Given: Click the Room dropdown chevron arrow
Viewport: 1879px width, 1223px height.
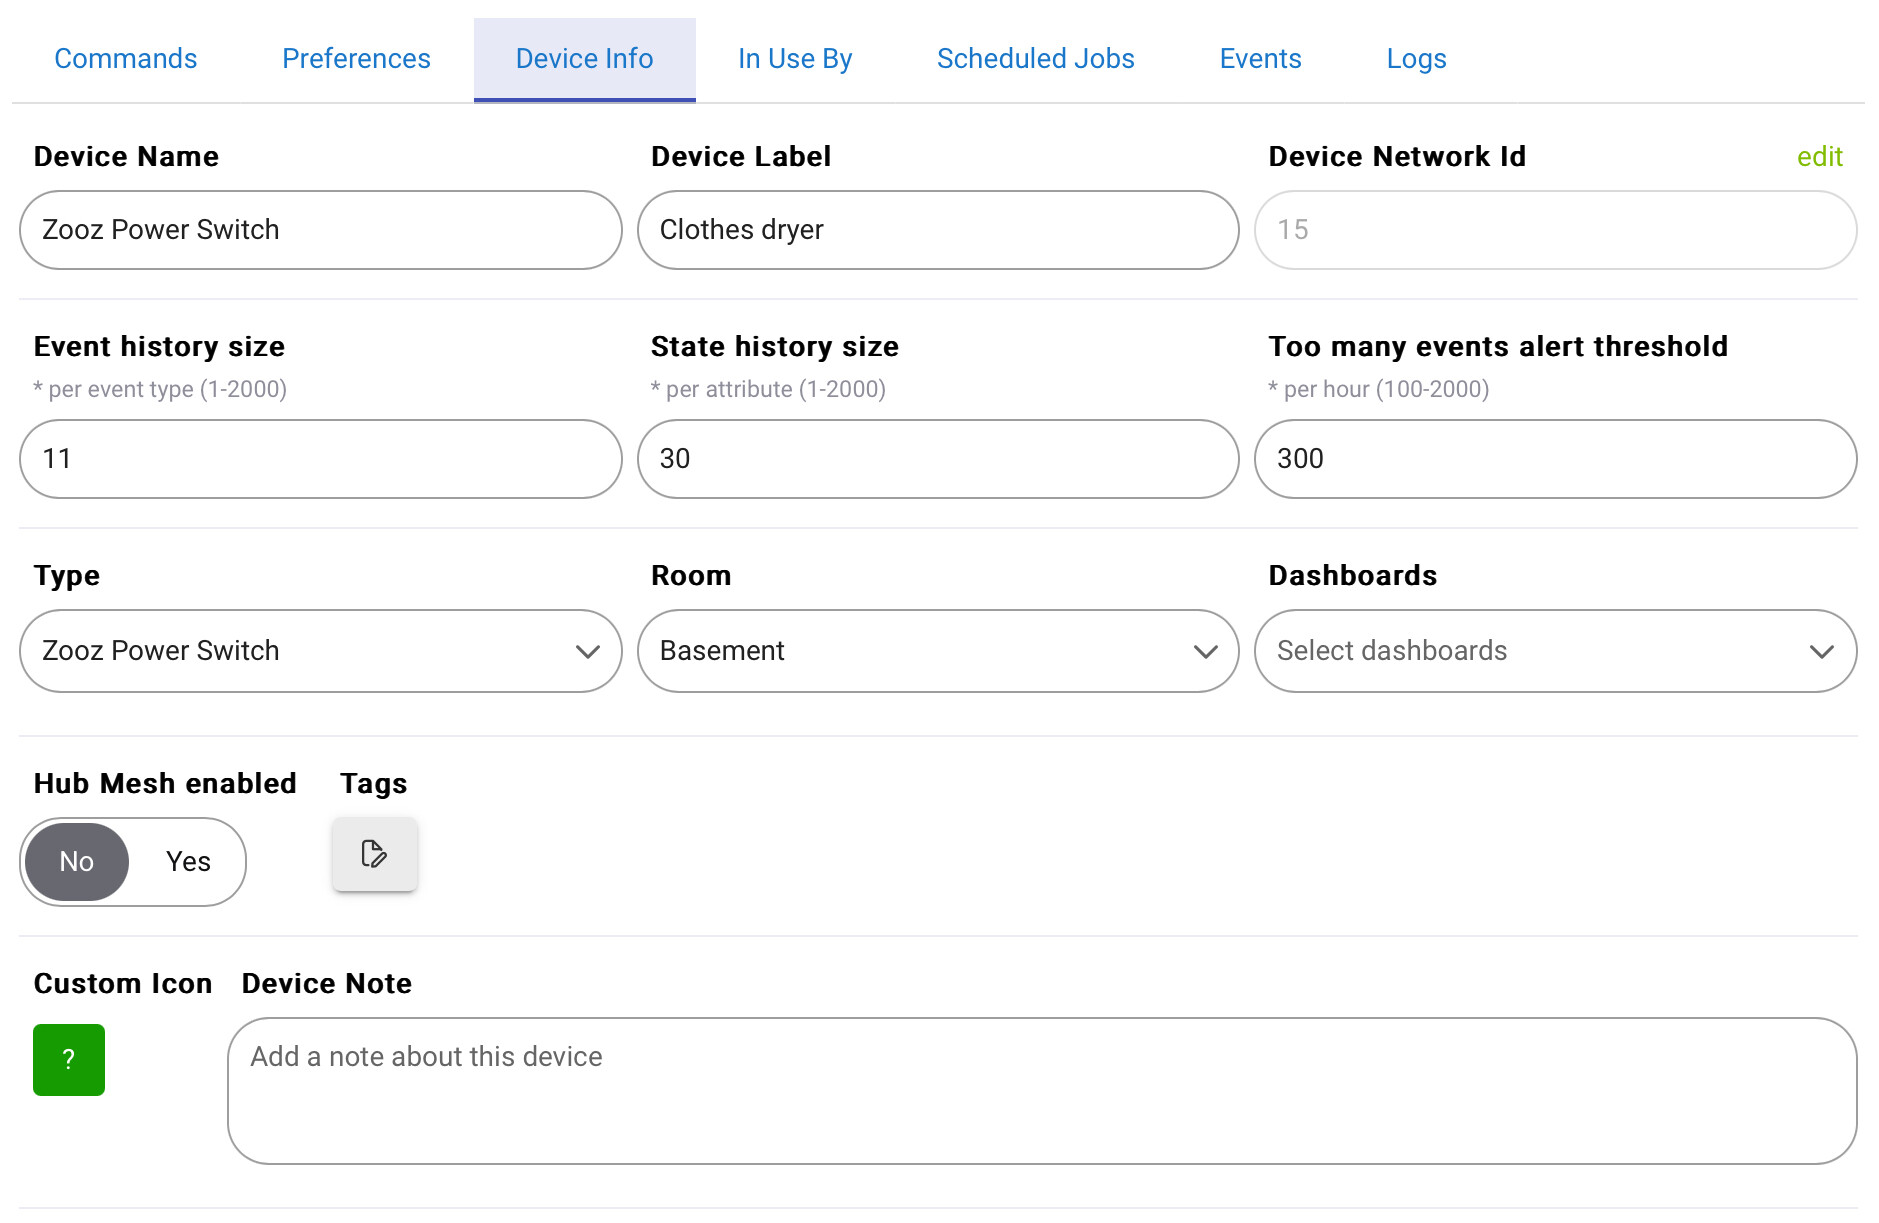Looking at the screenshot, I should (x=1206, y=652).
